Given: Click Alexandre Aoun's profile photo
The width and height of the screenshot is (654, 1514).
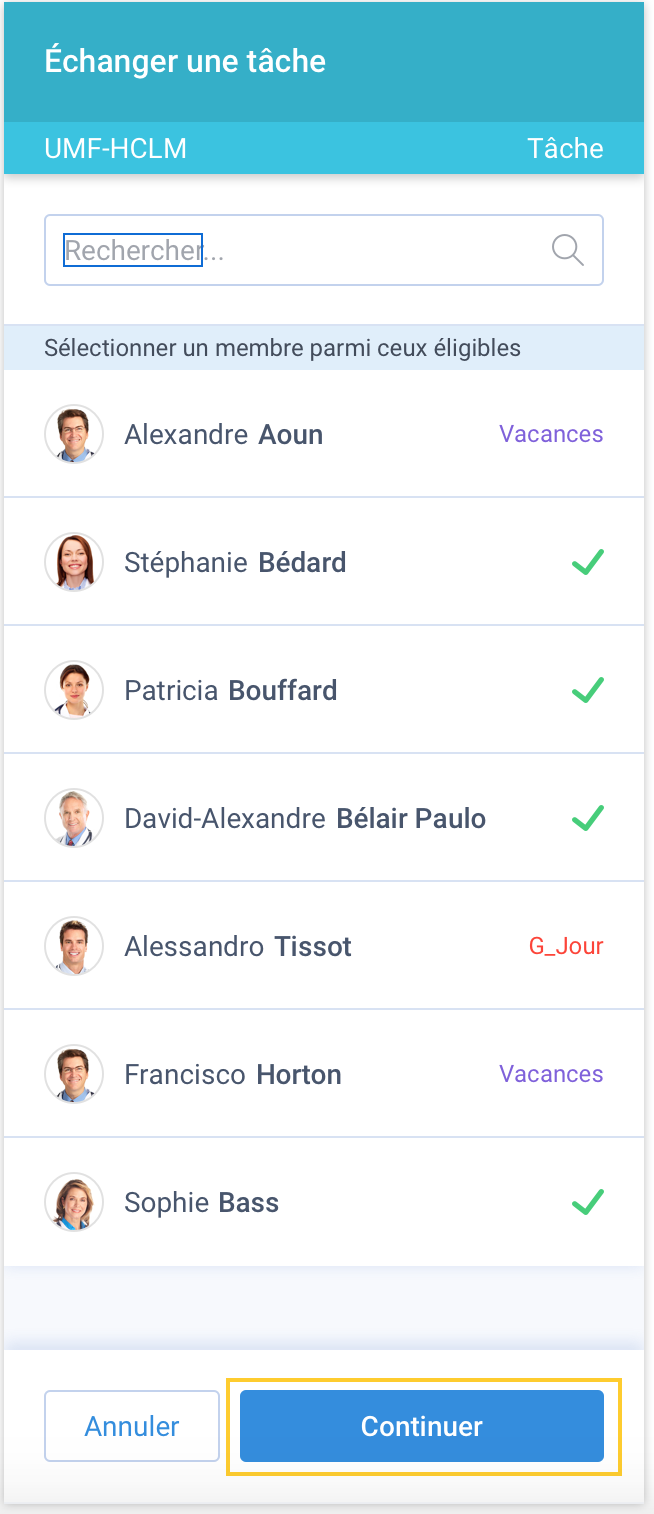Looking at the screenshot, I should 74,434.
